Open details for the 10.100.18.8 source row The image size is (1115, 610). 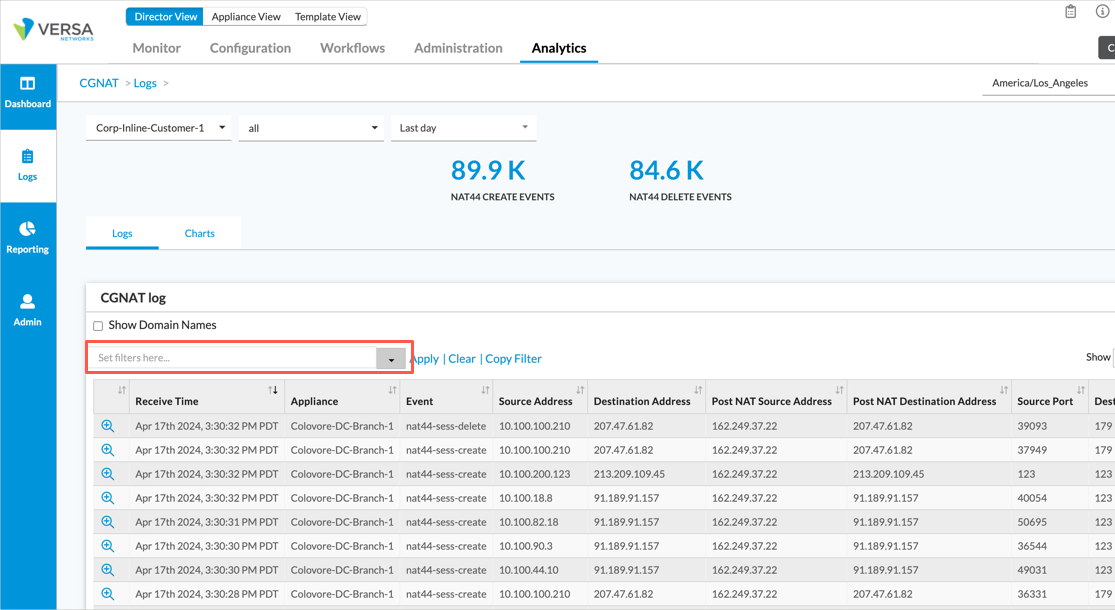tap(107, 498)
